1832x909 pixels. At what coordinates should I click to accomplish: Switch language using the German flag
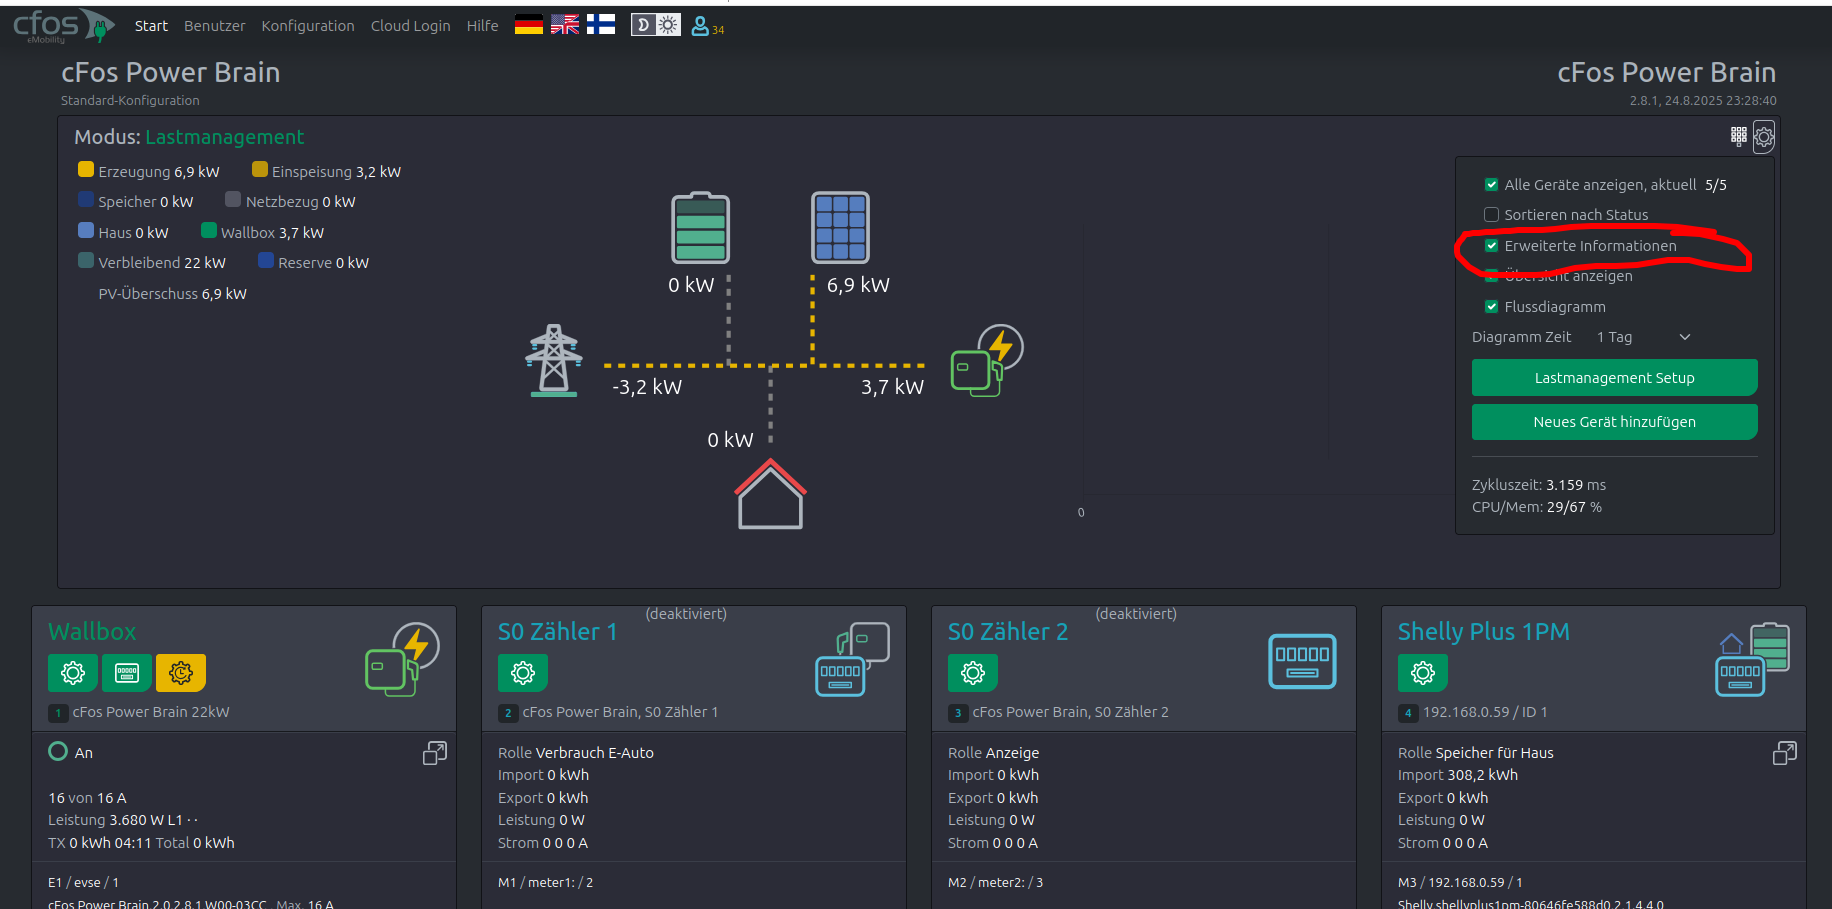point(529,25)
